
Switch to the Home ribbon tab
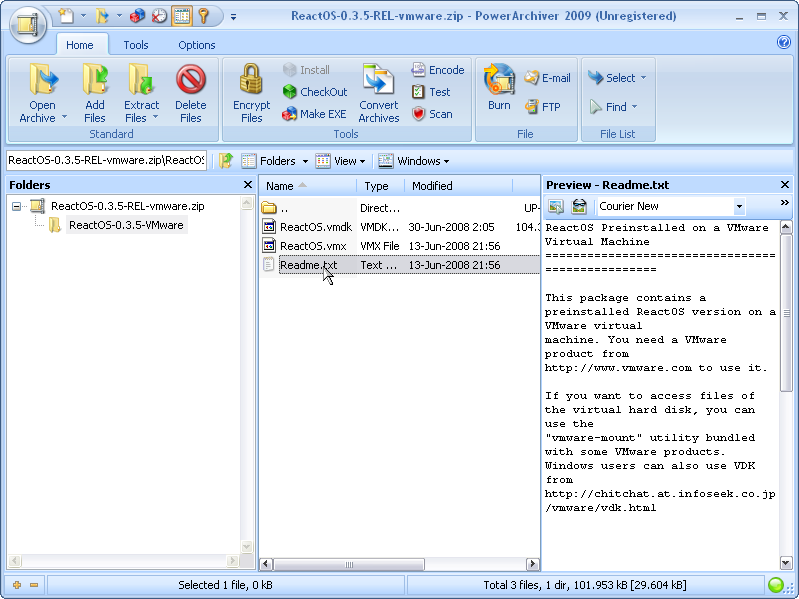point(80,45)
